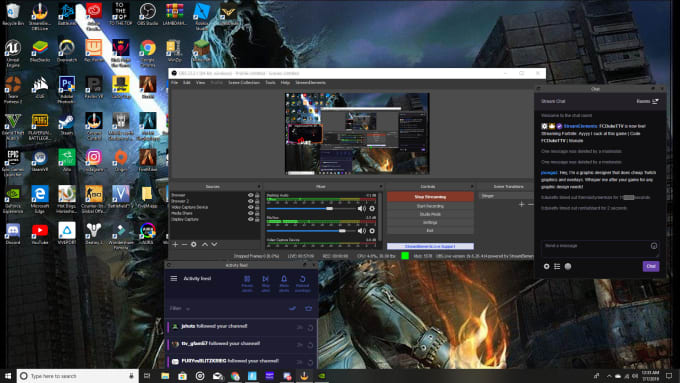The height and width of the screenshot is (383, 680).
Task: Open emote picker in chat message box
Action: click(x=654, y=246)
